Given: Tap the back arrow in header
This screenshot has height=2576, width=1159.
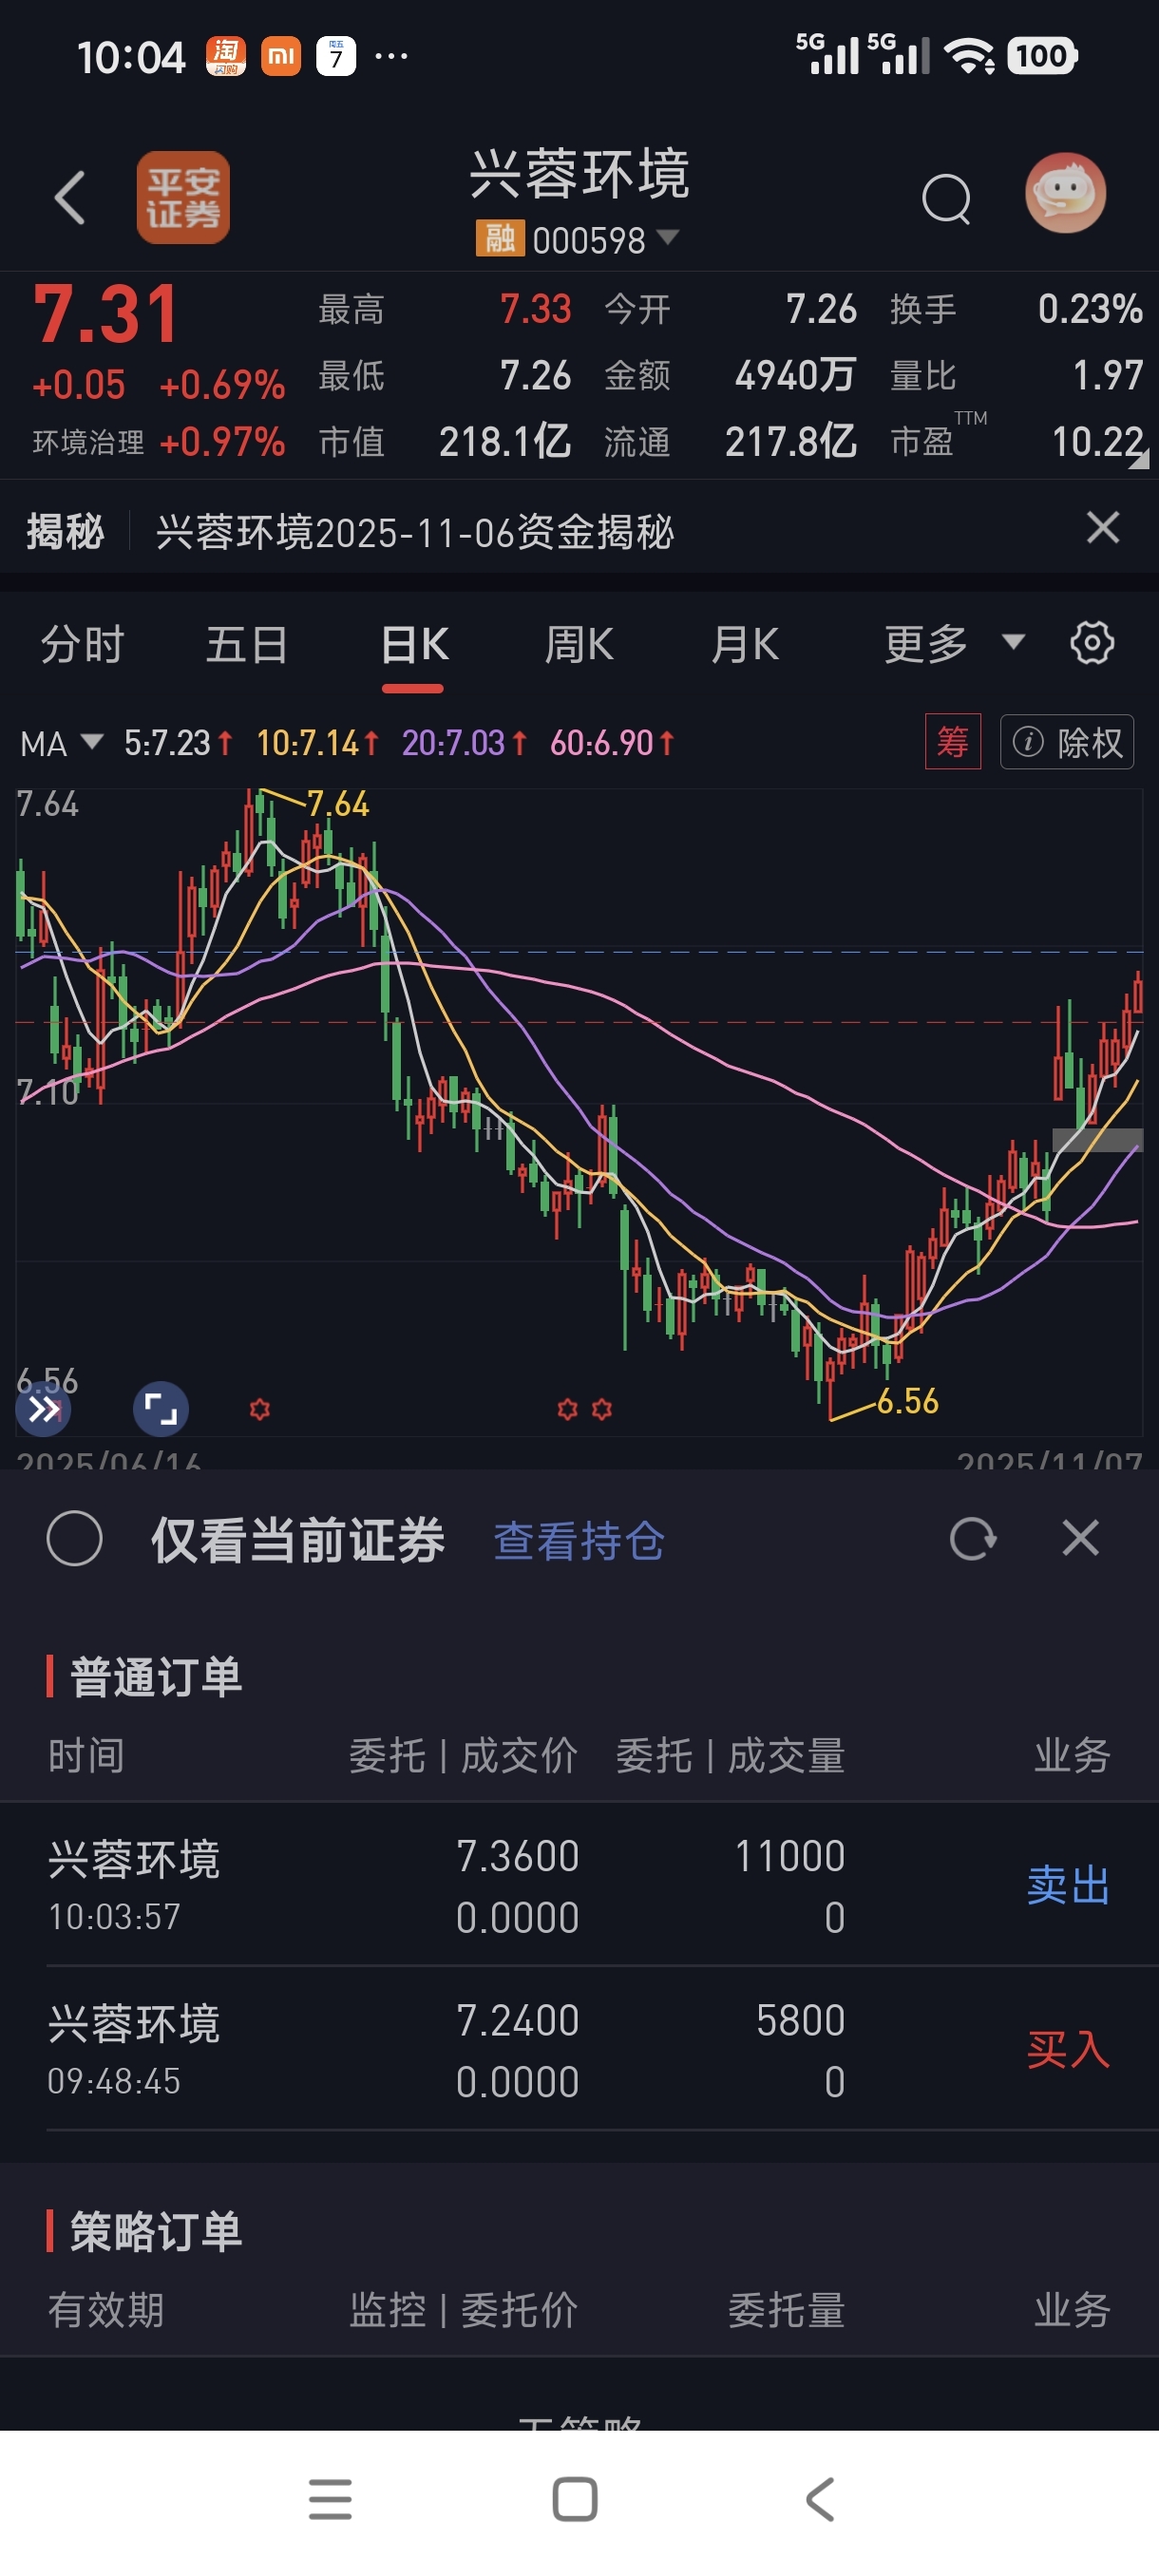Looking at the screenshot, I should point(70,197).
